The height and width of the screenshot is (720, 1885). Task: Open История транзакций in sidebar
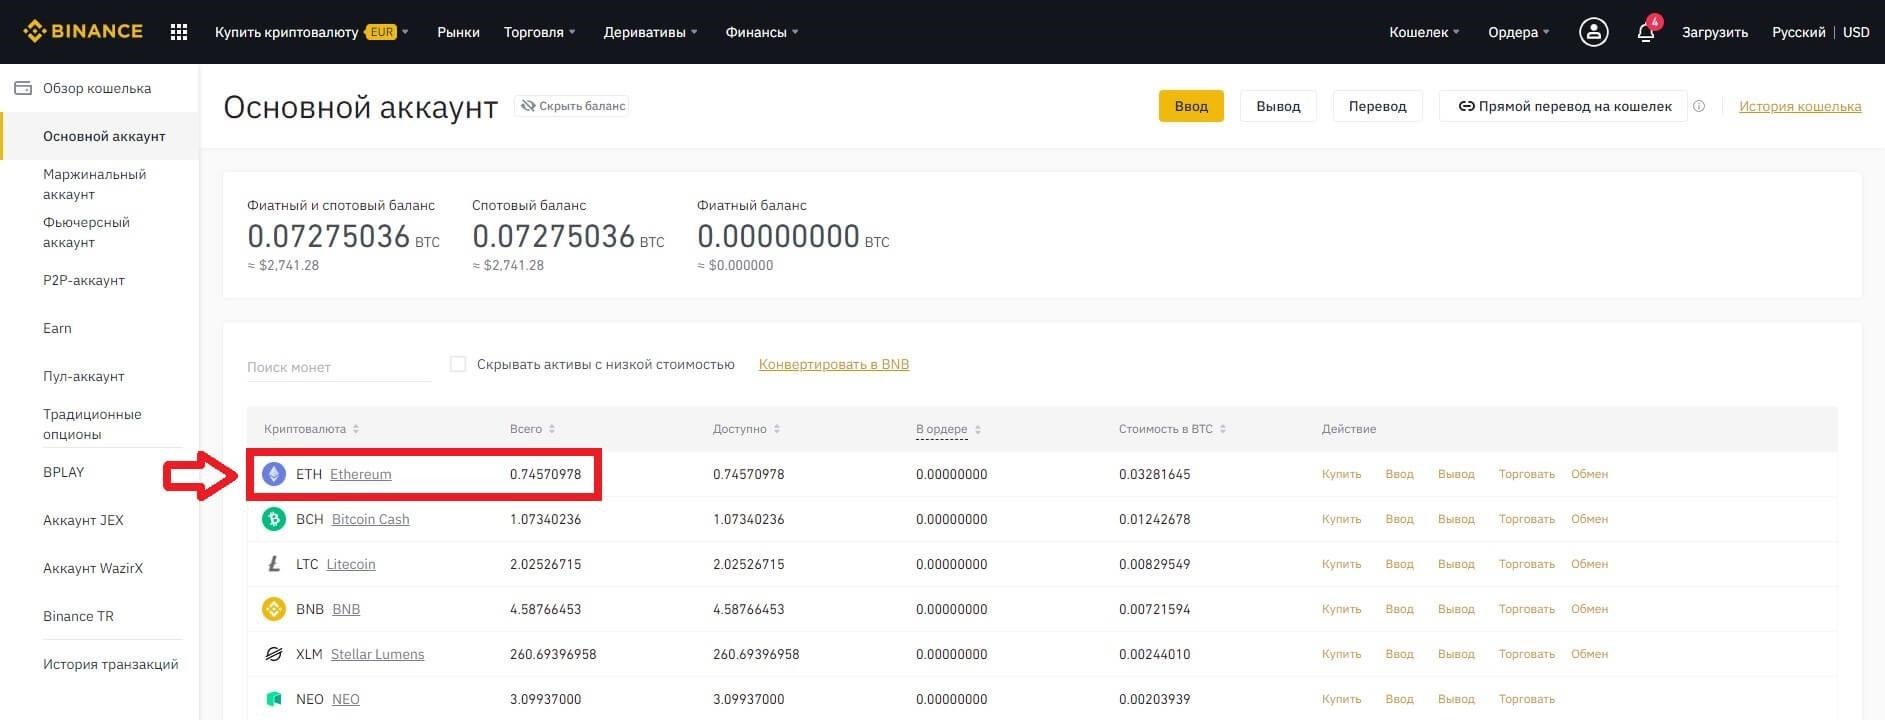(110, 664)
